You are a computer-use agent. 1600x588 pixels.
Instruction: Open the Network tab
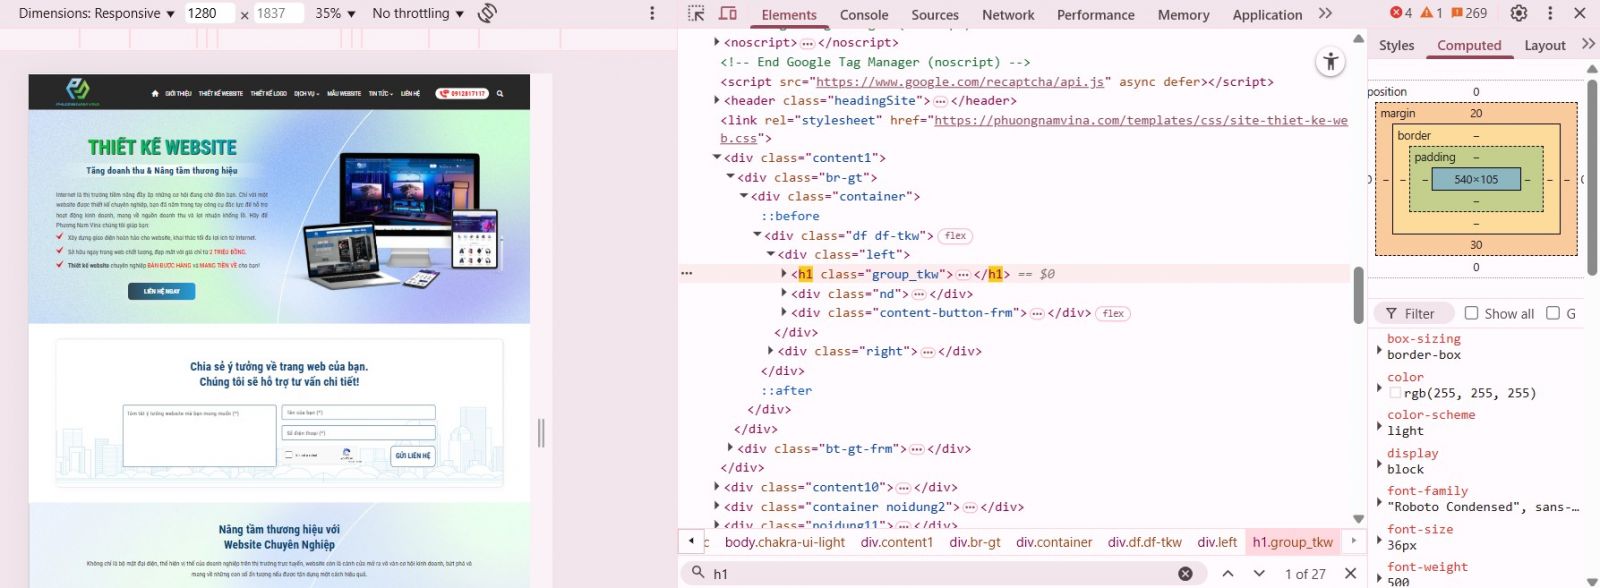click(1008, 15)
